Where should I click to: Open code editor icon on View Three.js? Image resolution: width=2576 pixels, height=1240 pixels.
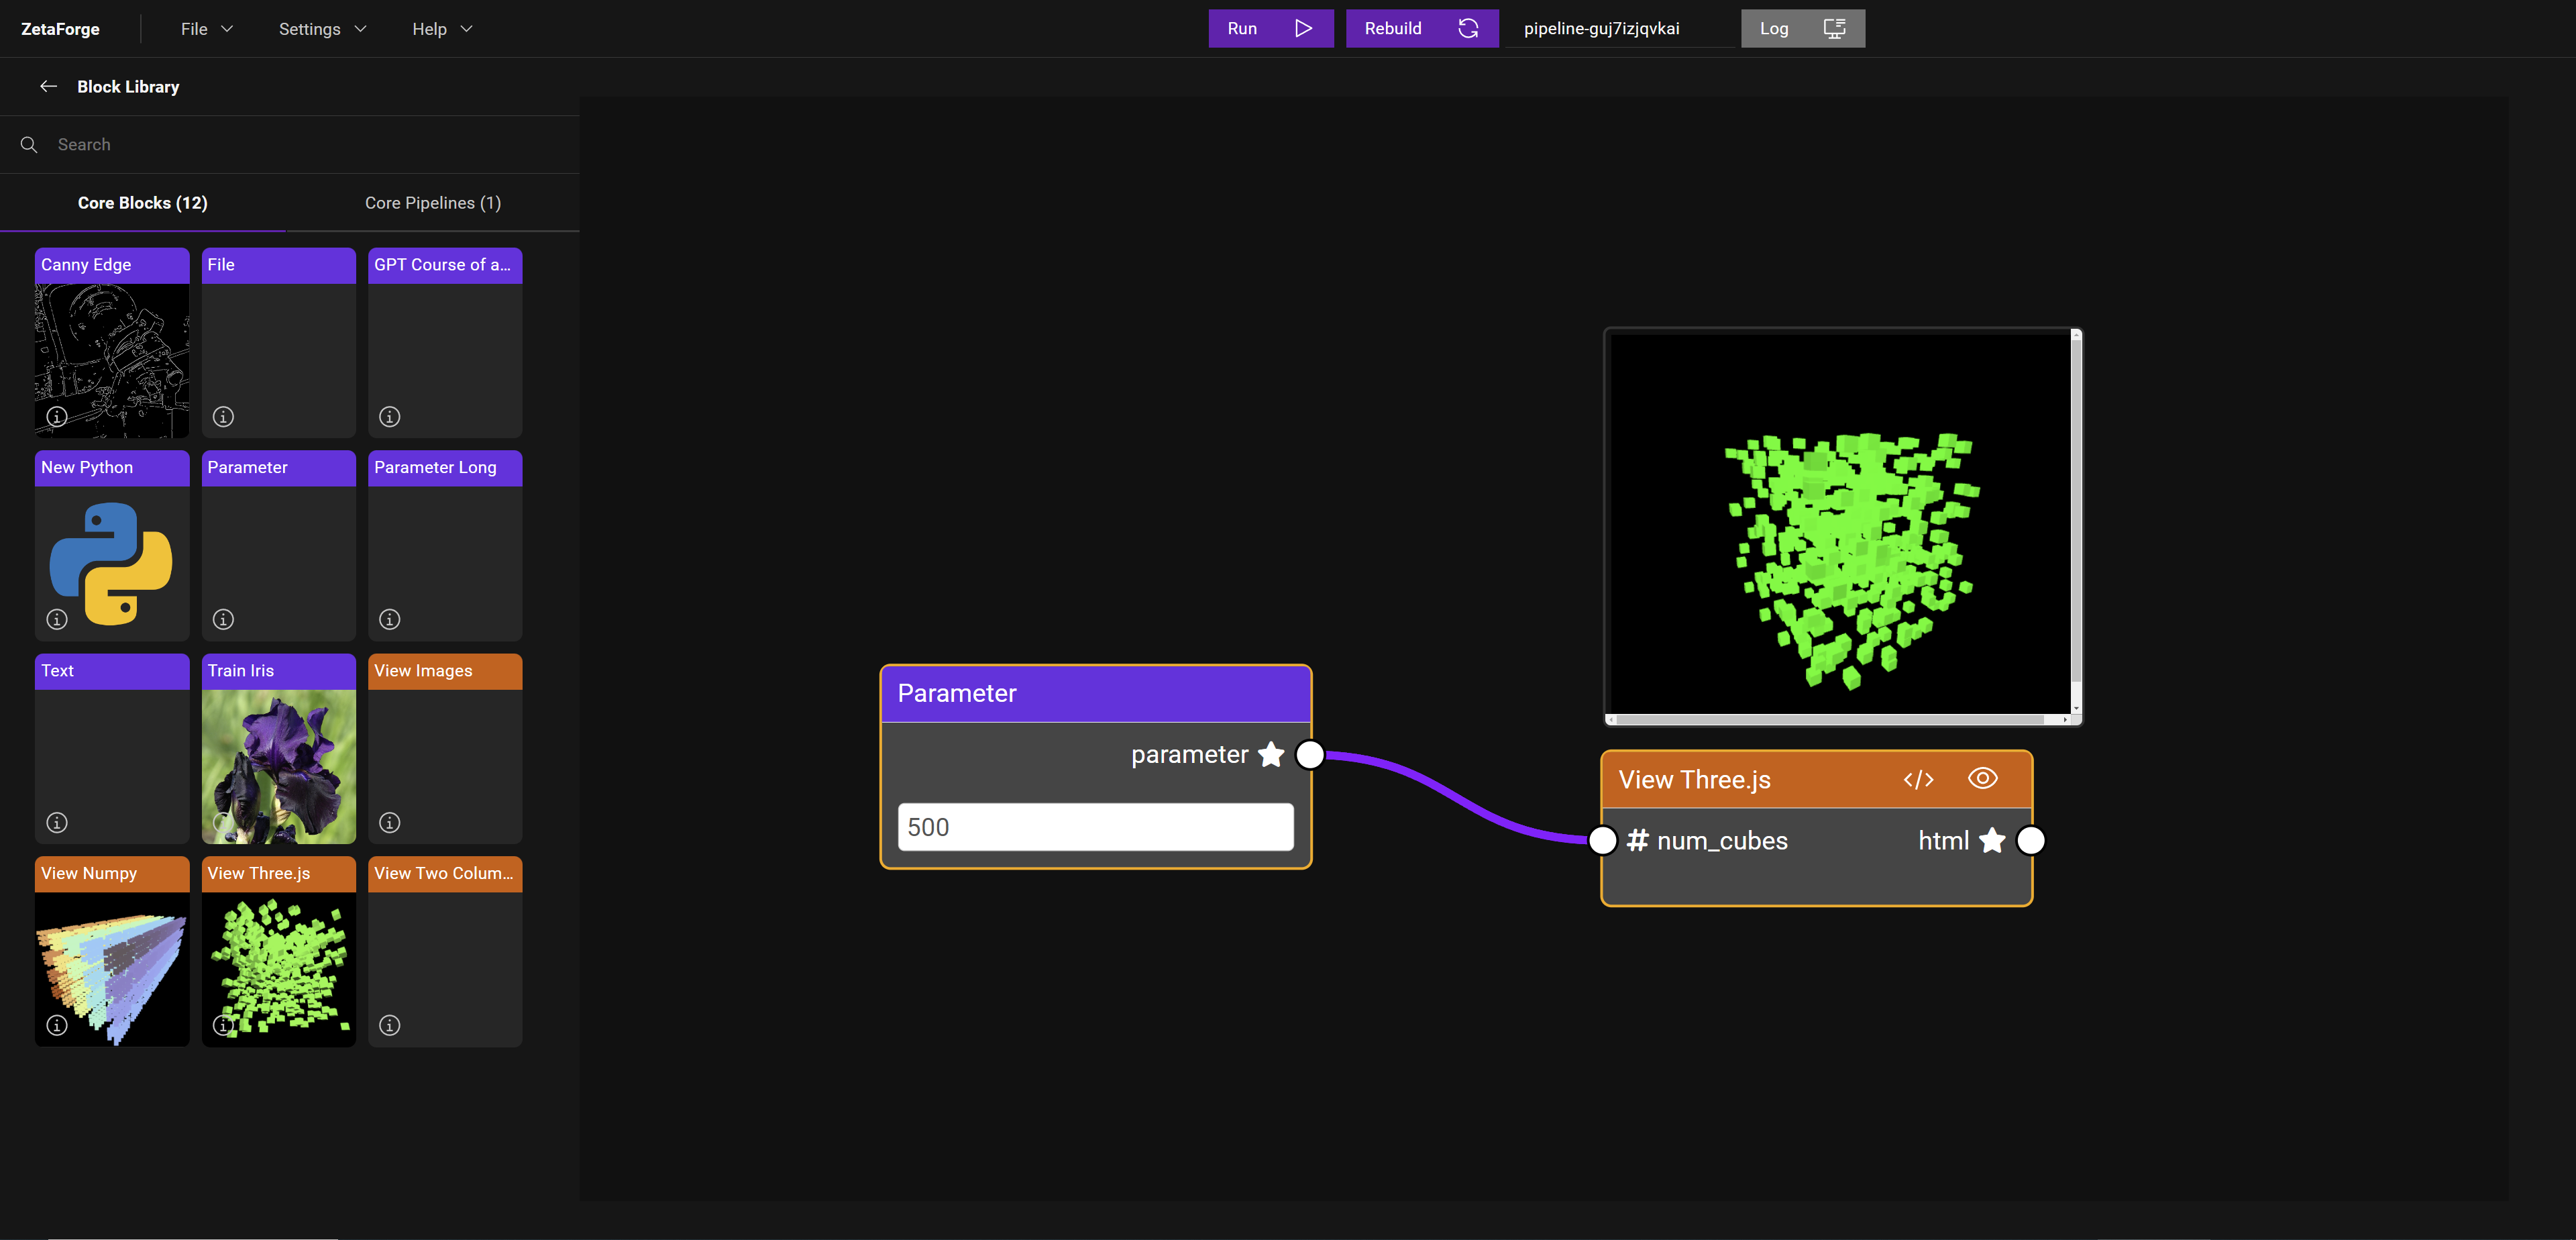click(1918, 780)
